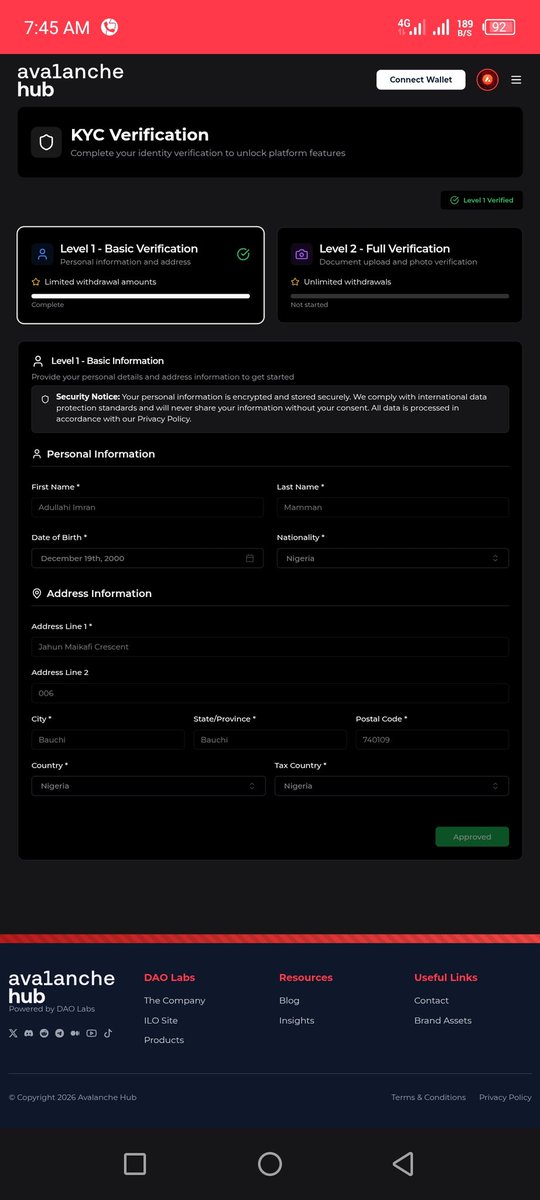Viewport: 540px width, 1200px height.
Task: Click the TikTok social icon
Action: (107, 1033)
